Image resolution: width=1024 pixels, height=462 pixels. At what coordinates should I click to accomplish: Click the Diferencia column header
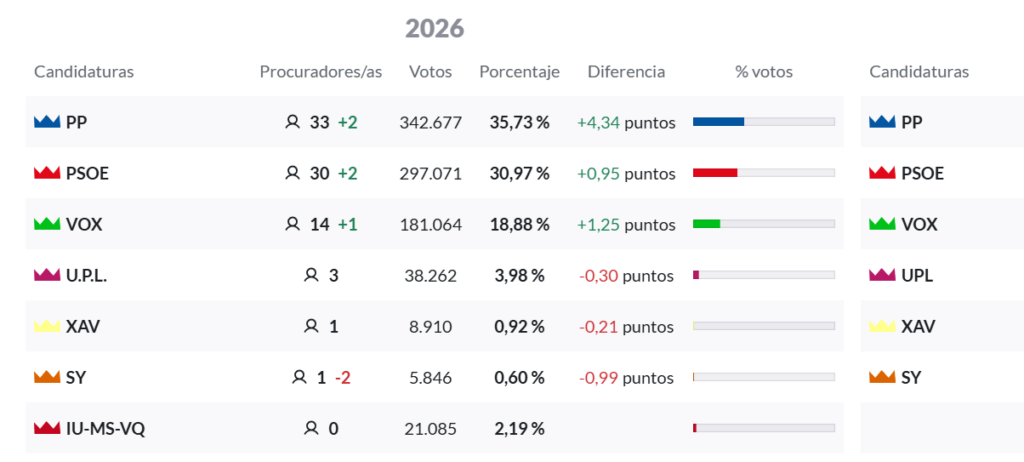coord(626,72)
